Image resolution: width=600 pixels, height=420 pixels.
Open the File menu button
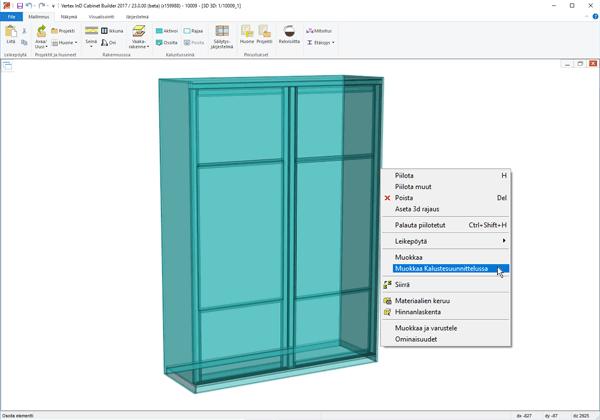click(11, 17)
